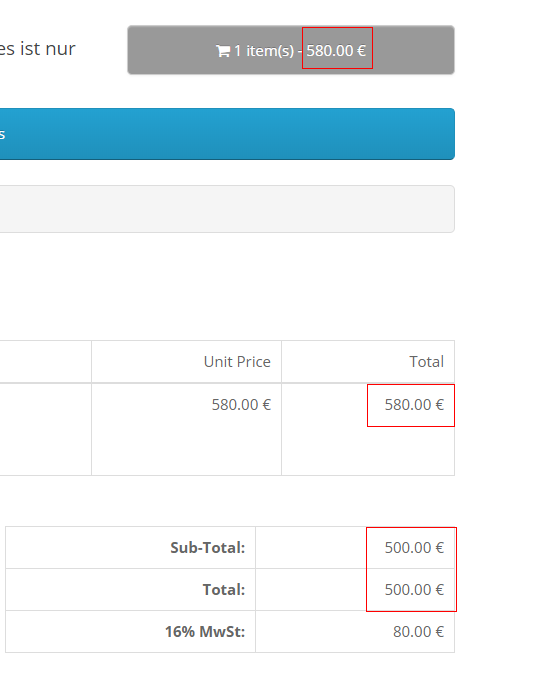The height and width of the screenshot is (675, 550).
Task: Click the 80.00 € tax value
Action: tap(418, 632)
